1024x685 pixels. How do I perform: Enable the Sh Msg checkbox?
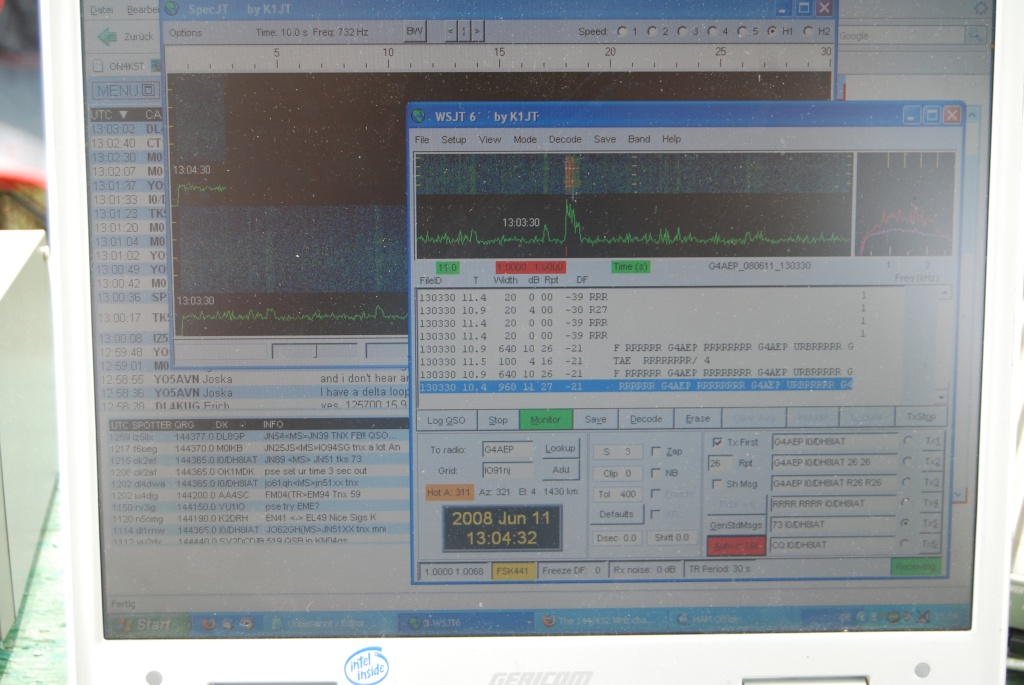pyautogui.click(x=716, y=484)
